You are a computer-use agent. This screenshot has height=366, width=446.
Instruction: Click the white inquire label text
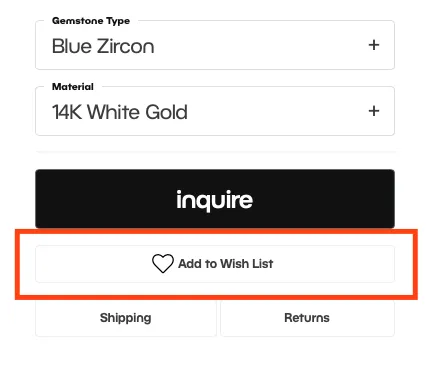pyautogui.click(x=215, y=200)
